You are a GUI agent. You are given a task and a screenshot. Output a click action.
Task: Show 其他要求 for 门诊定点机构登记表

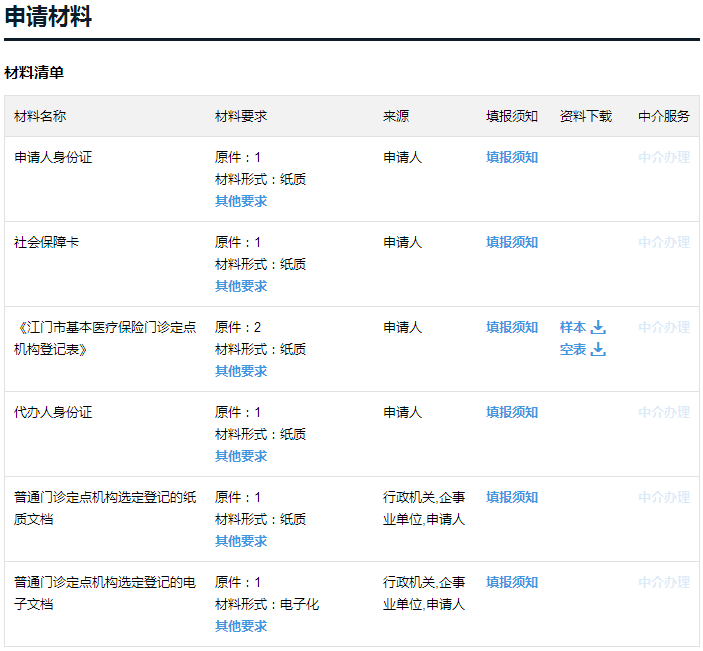tap(241, 371)
